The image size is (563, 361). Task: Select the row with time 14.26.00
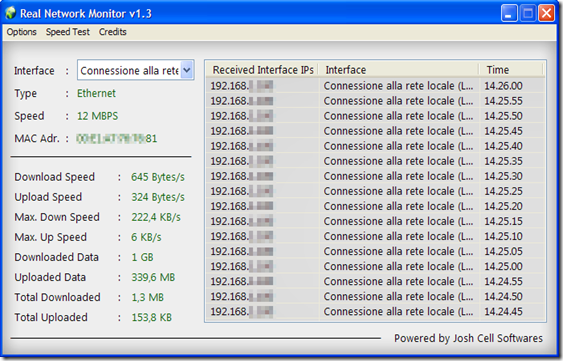(x=375, y=86)
